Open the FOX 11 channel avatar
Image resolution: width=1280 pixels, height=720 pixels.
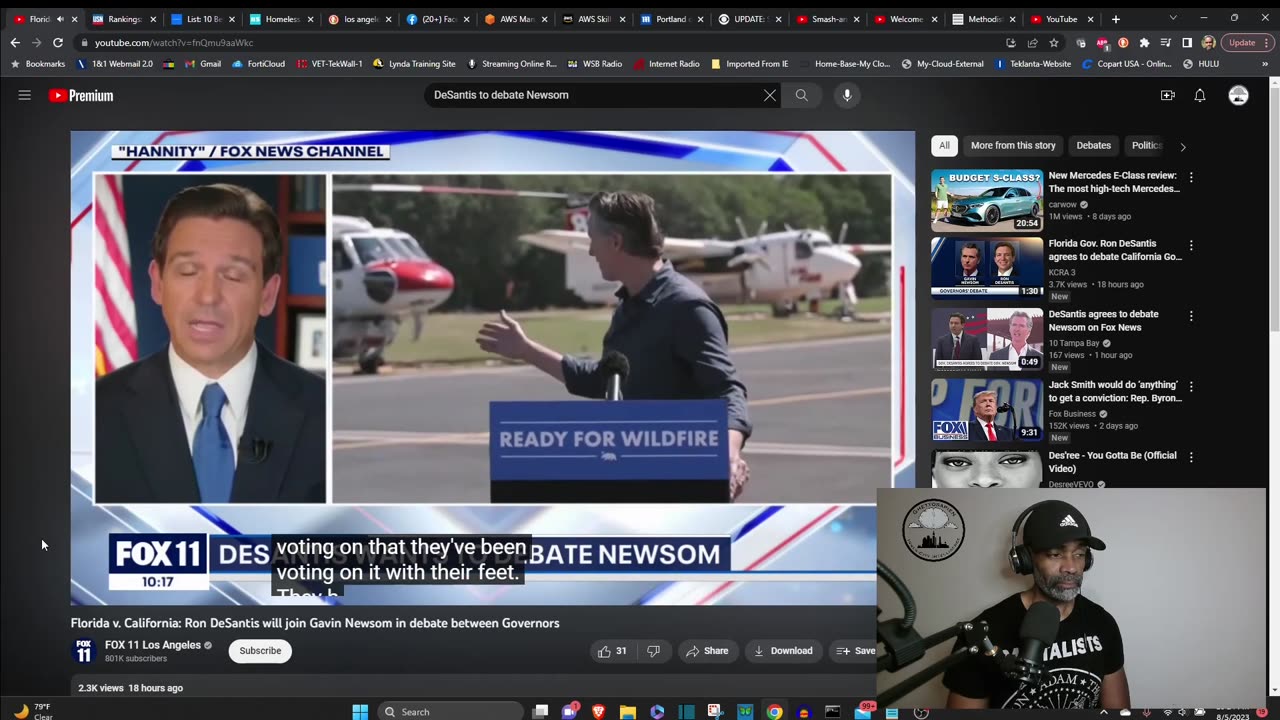84,651
